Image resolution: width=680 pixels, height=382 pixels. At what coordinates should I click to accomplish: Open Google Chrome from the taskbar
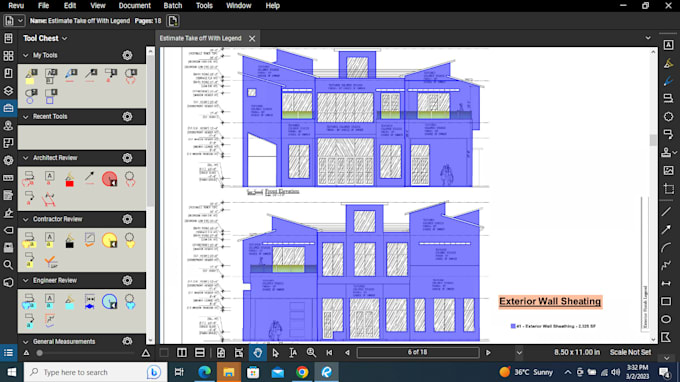coord(302,372)
